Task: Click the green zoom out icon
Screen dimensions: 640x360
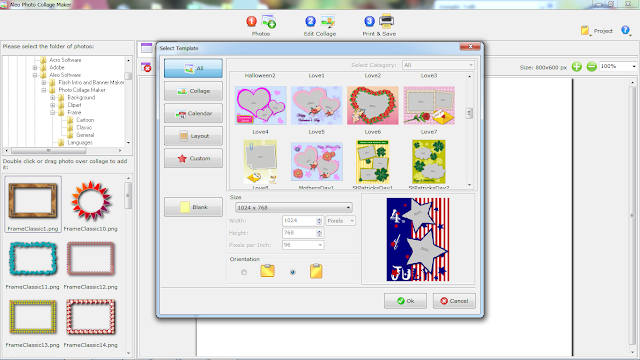Action: point(591,67)
